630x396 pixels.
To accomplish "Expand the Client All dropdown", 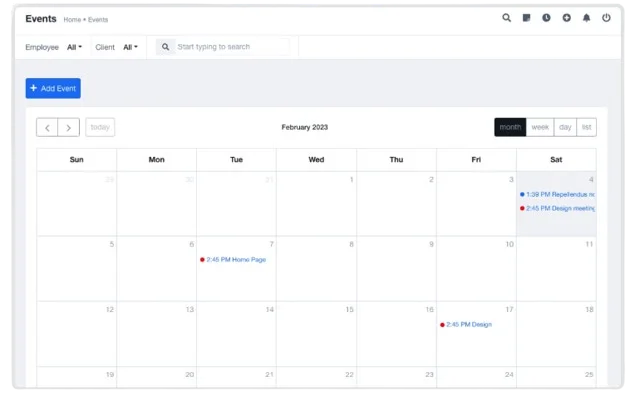I will 130,47.
